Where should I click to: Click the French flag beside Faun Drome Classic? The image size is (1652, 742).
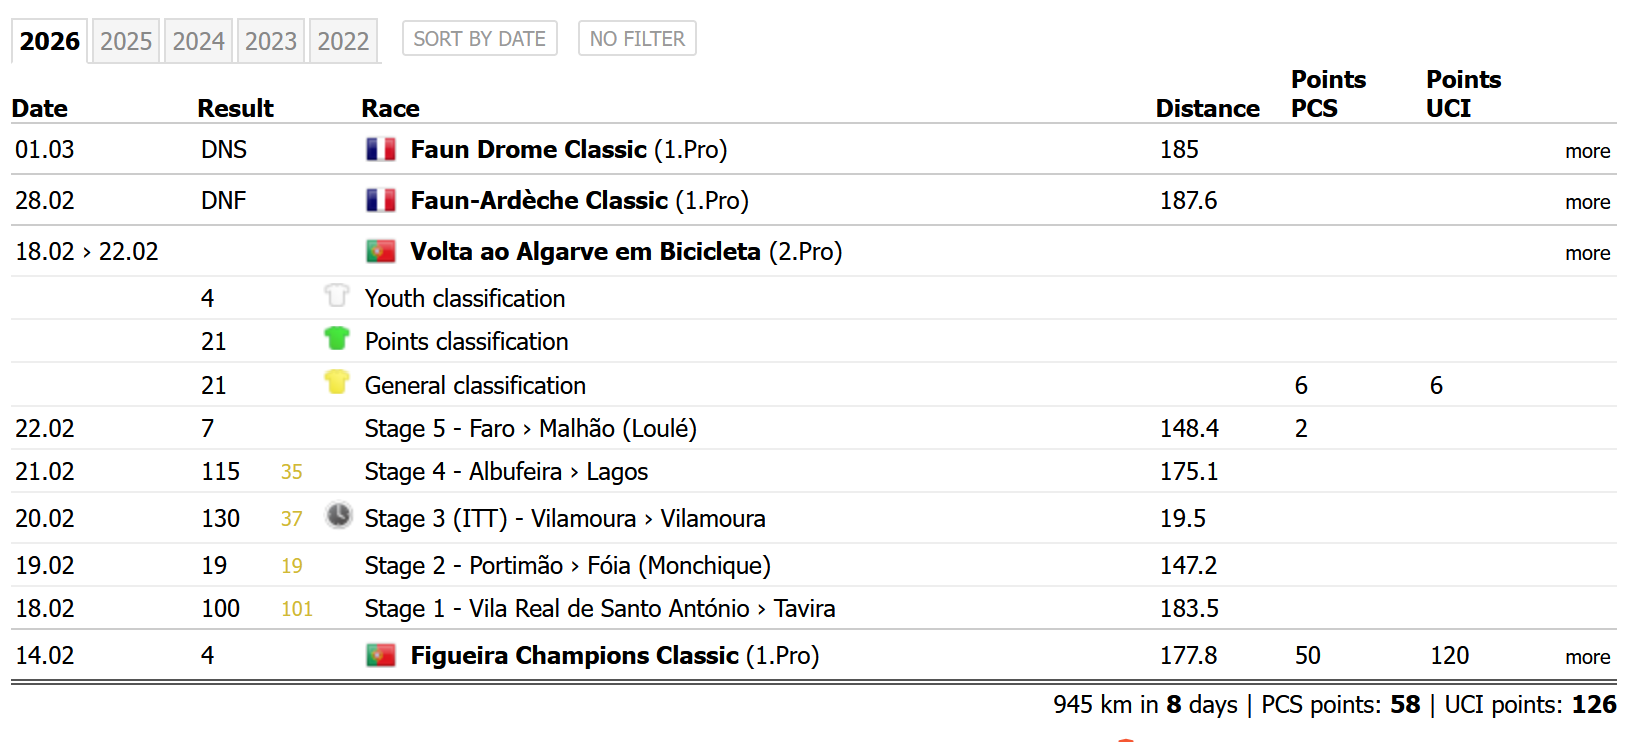pos(380,150)
